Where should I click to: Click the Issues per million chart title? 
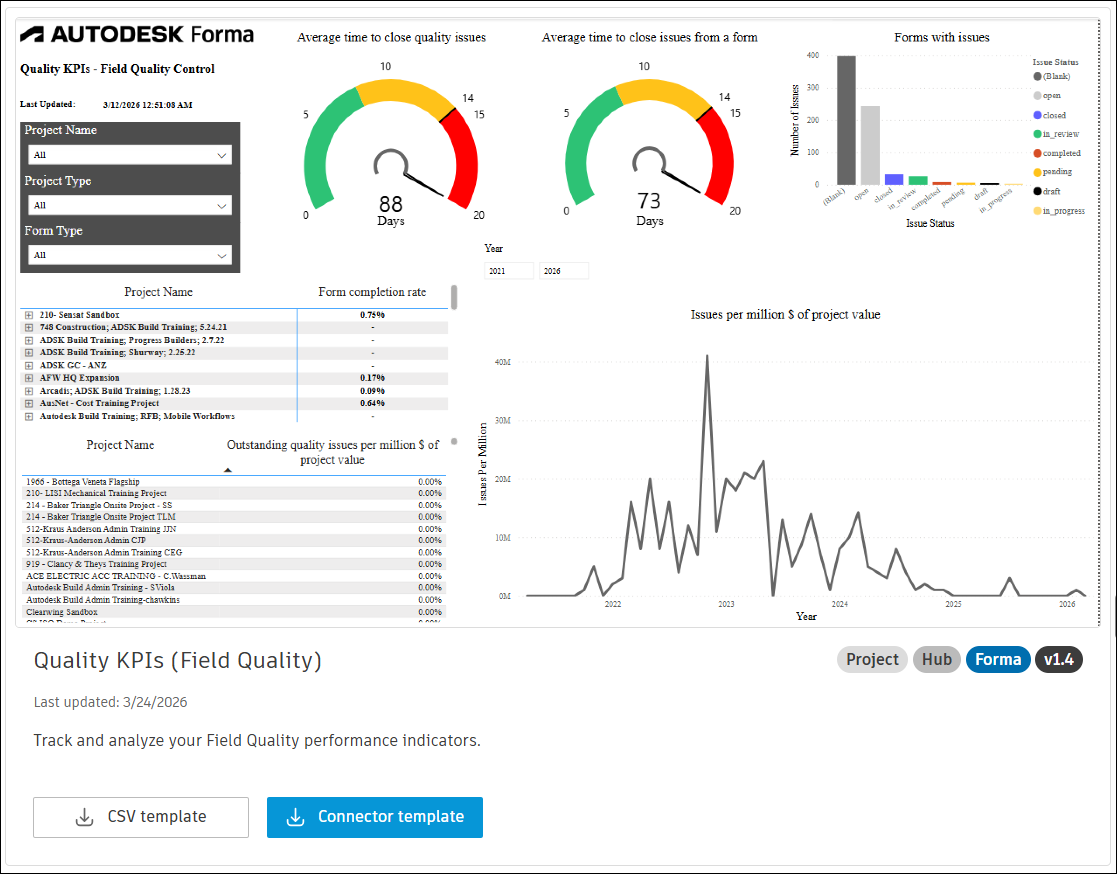coord(785,315)
